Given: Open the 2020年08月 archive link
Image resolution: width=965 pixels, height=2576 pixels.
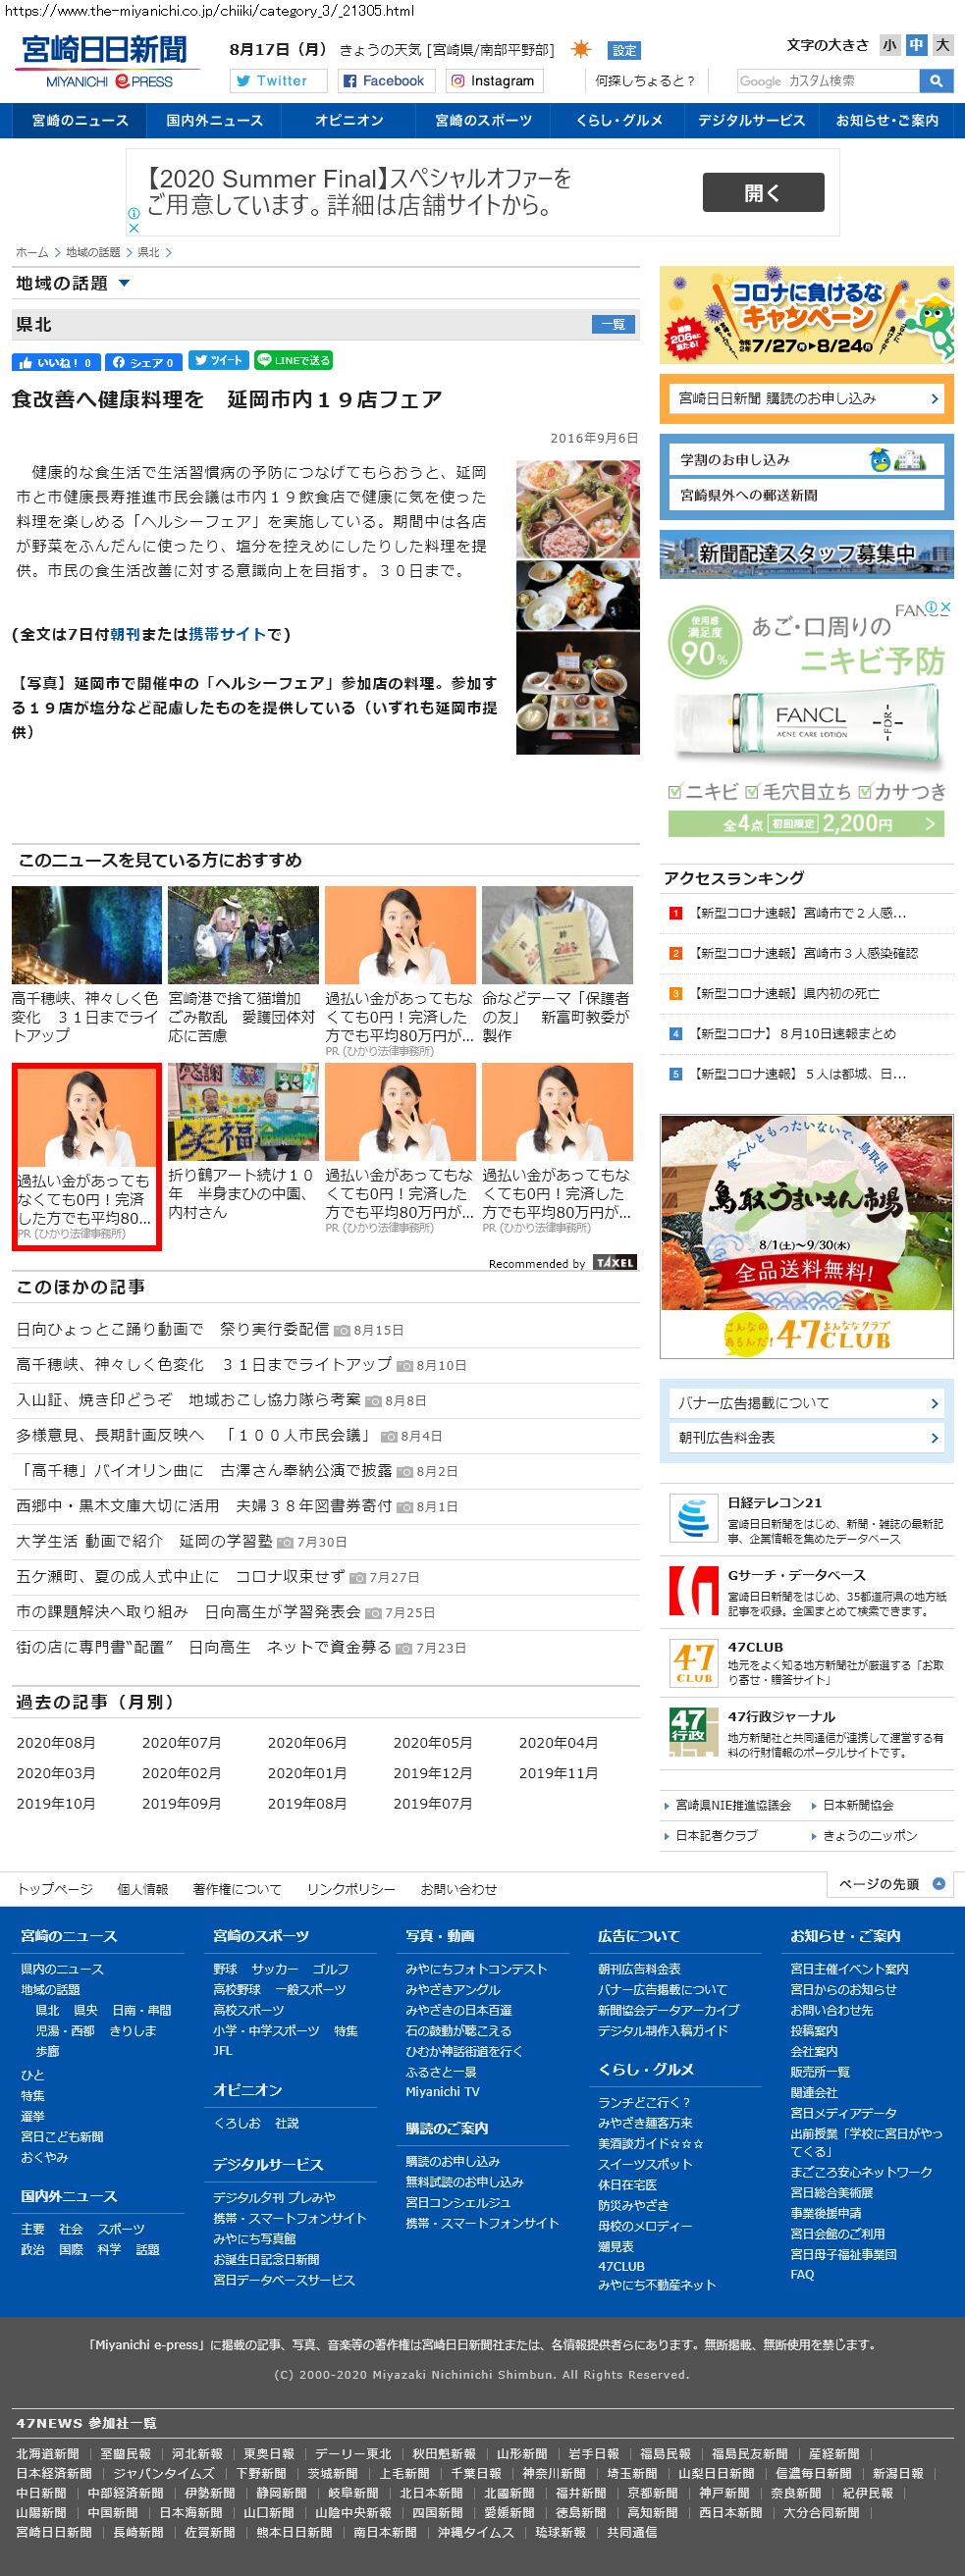Looking at the screenshot, I should 56,1743.
